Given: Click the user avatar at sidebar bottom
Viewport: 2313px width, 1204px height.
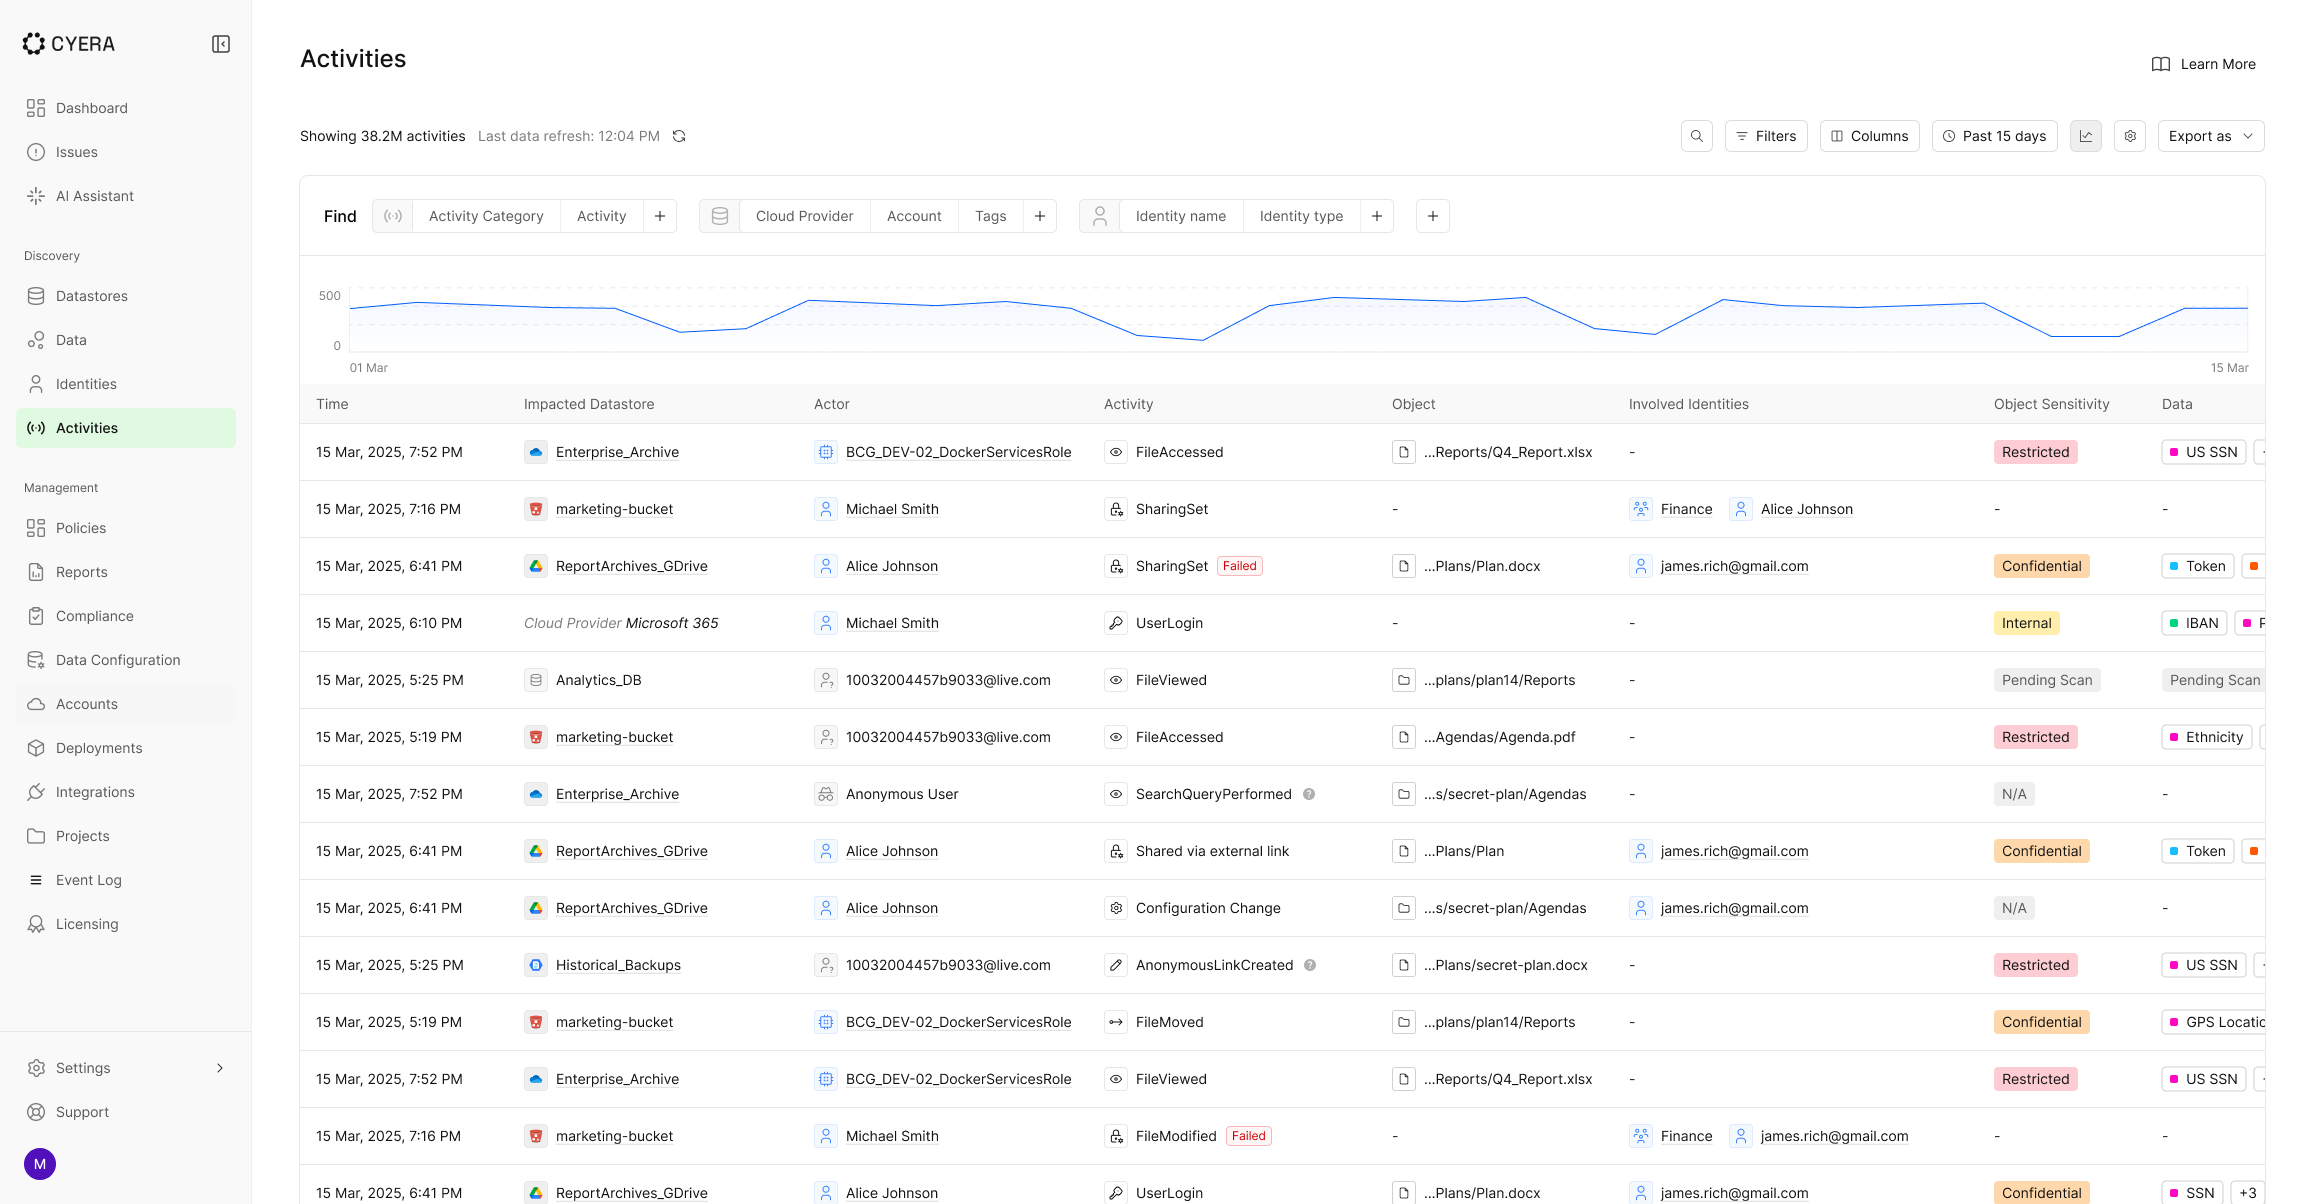Looking at the screenshot, I should click(40, 1164).
